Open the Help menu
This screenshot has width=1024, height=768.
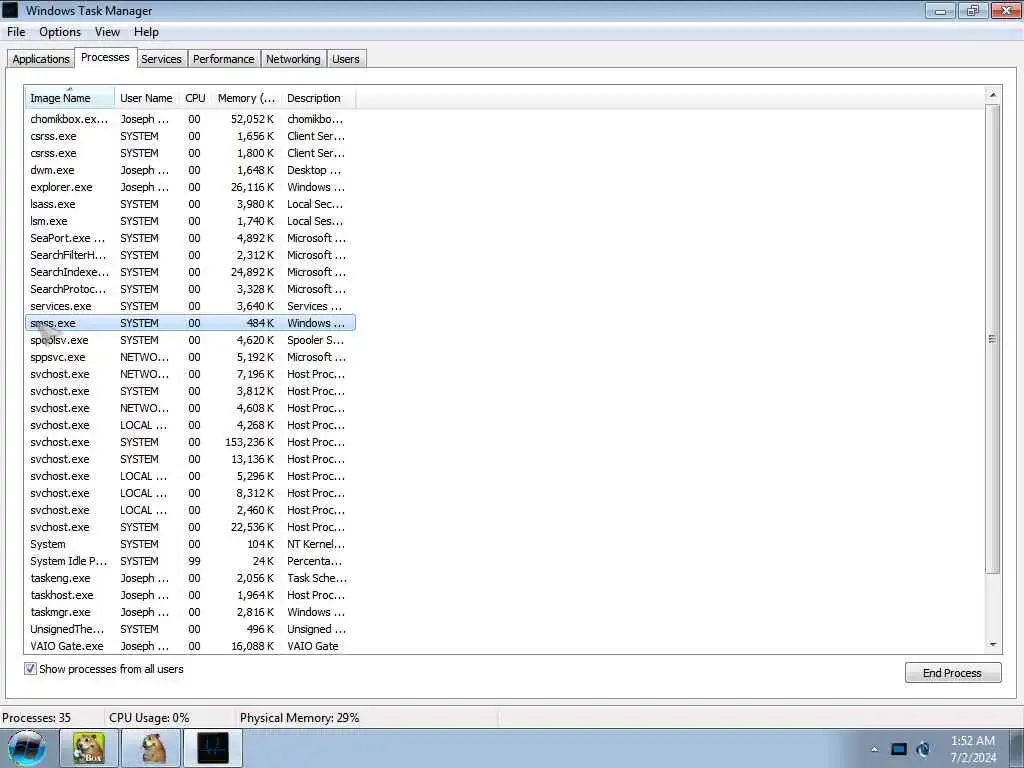pyautogui.click(x=146, y=32)
